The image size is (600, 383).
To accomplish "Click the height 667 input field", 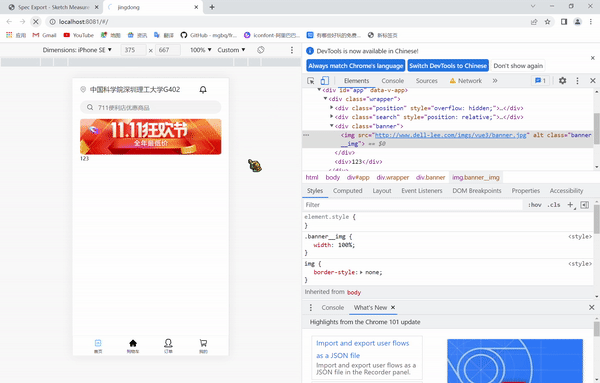I will (x=168, y=50).
